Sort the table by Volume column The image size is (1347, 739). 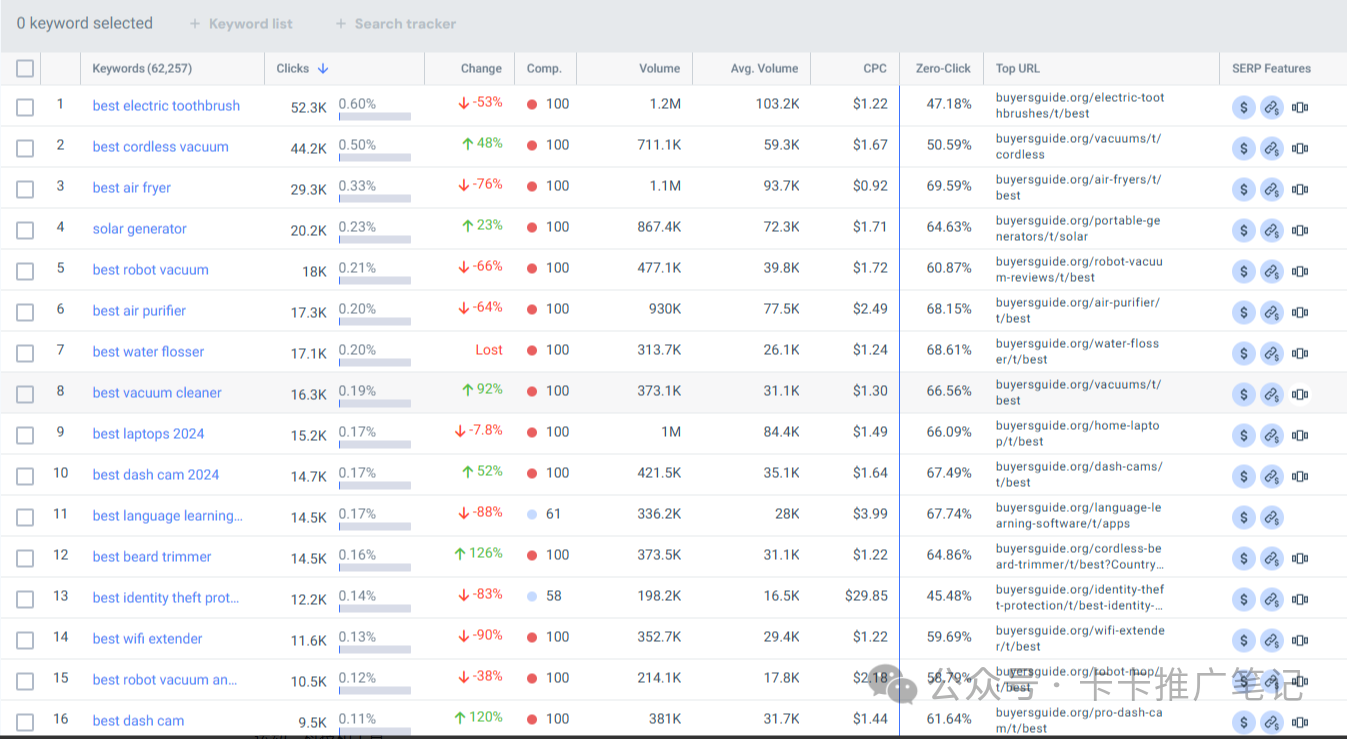[x=659, y=68]
